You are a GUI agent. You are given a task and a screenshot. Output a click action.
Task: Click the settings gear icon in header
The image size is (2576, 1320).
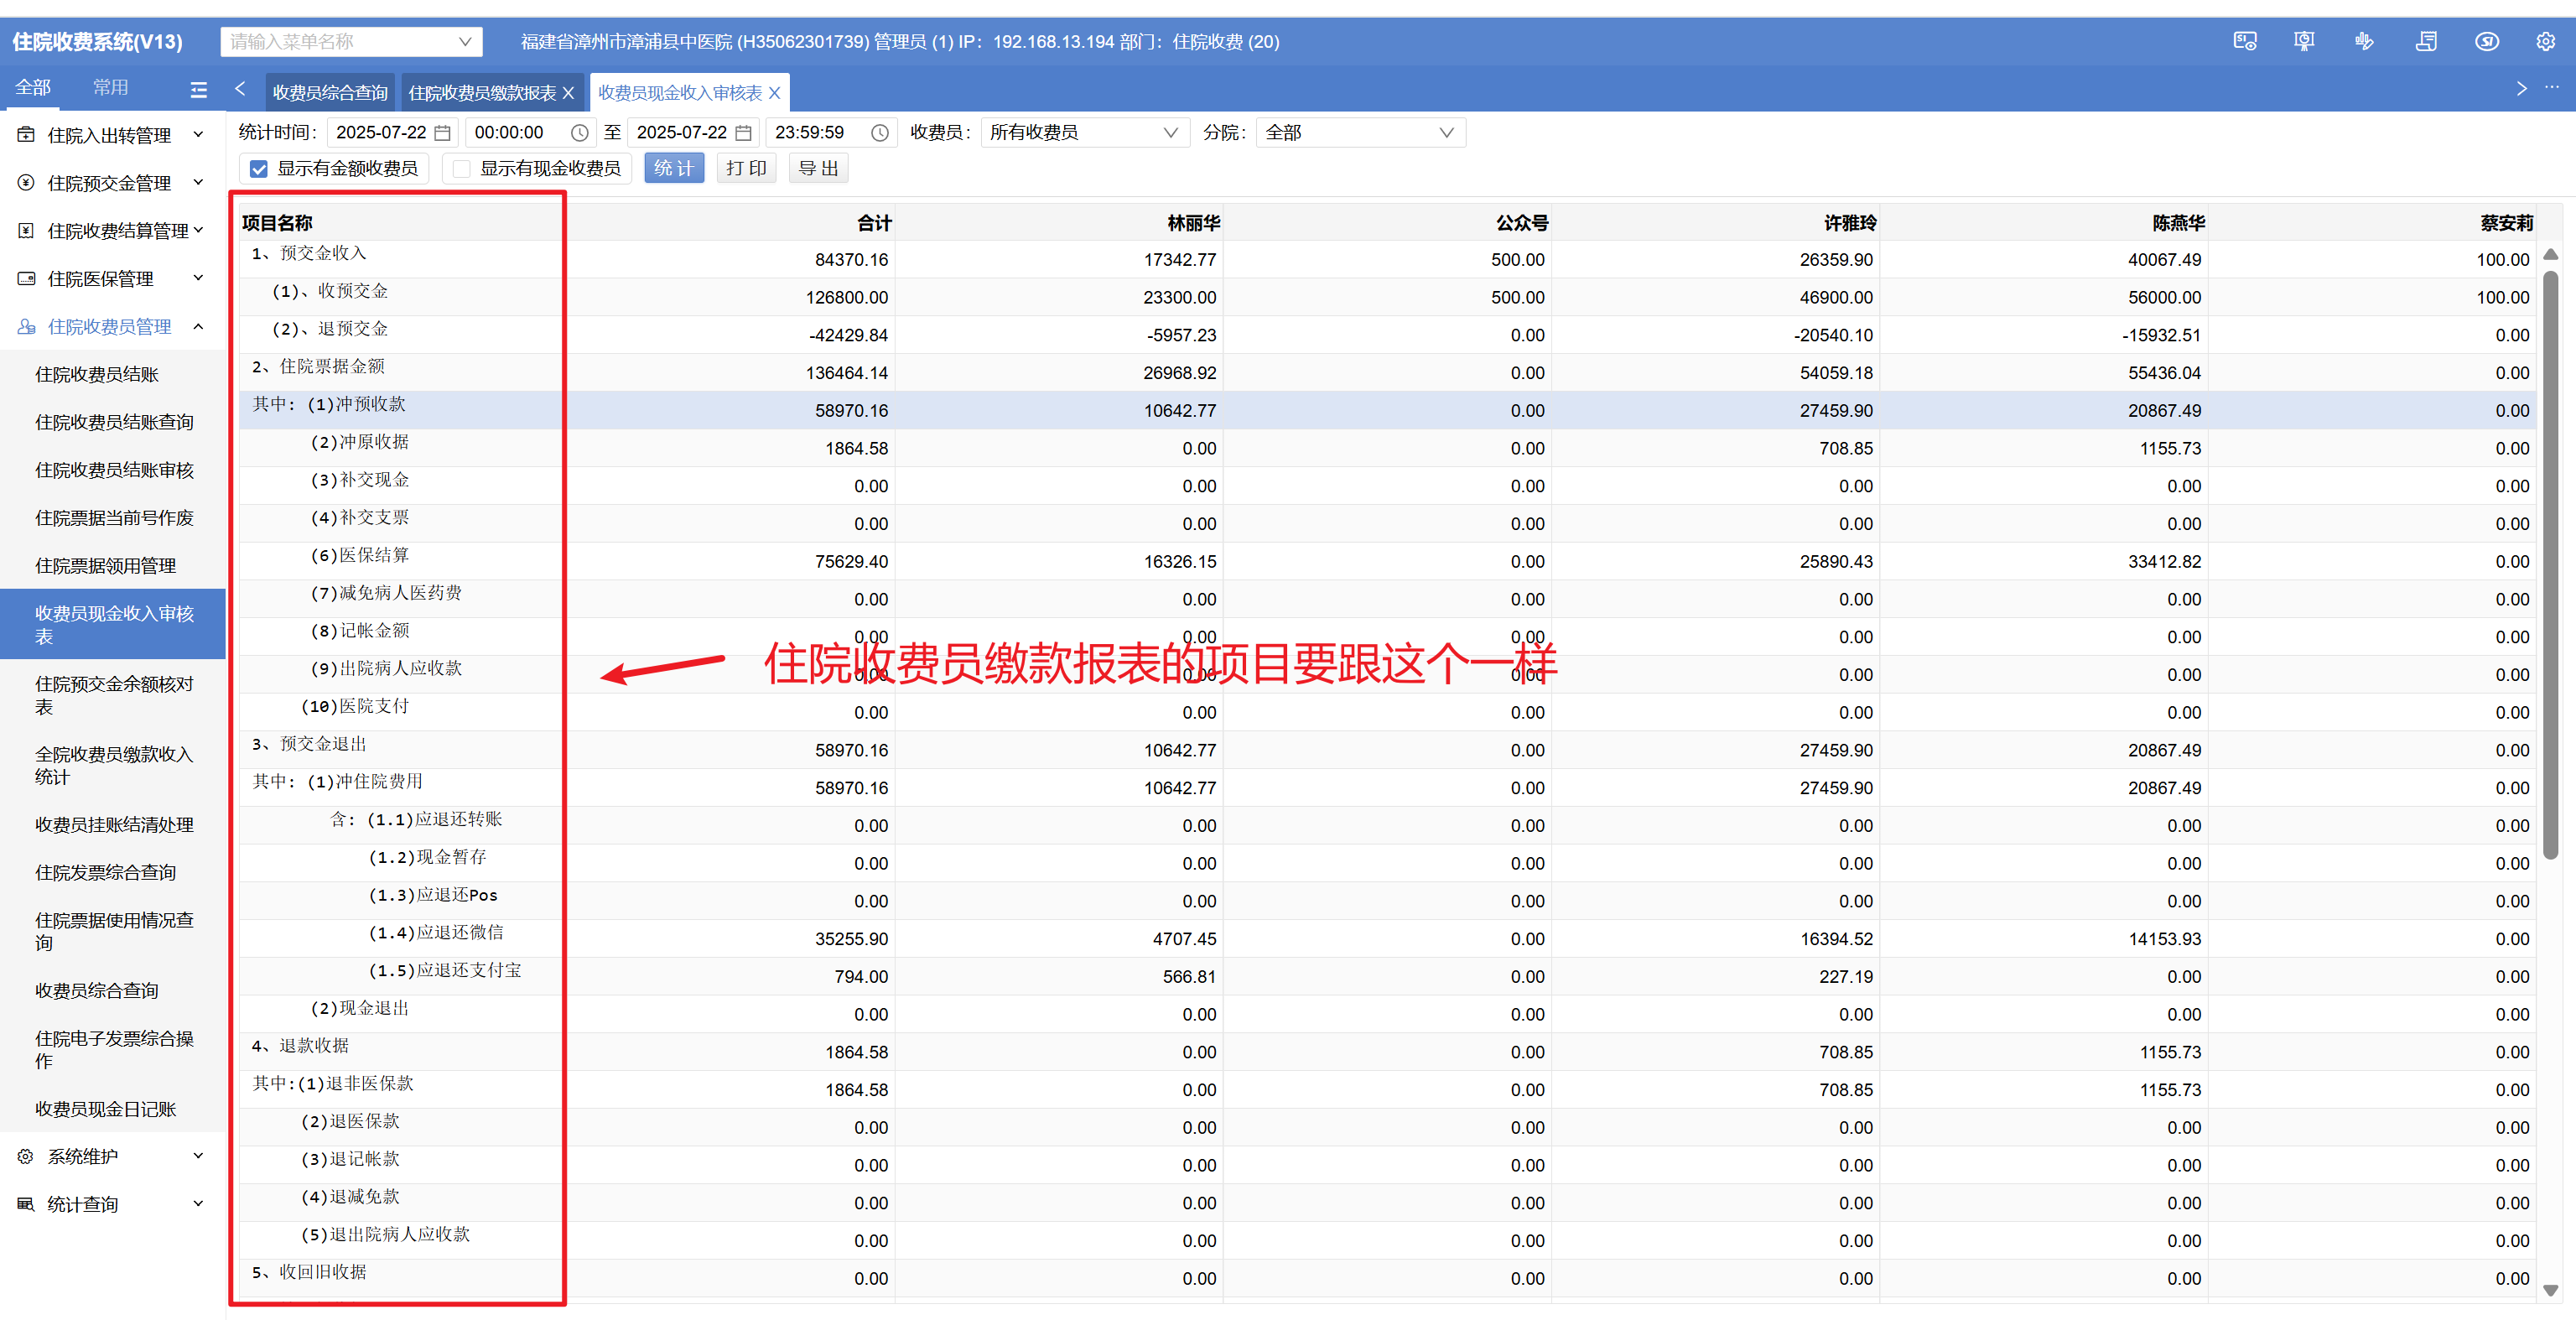(x=2545, y=41)
